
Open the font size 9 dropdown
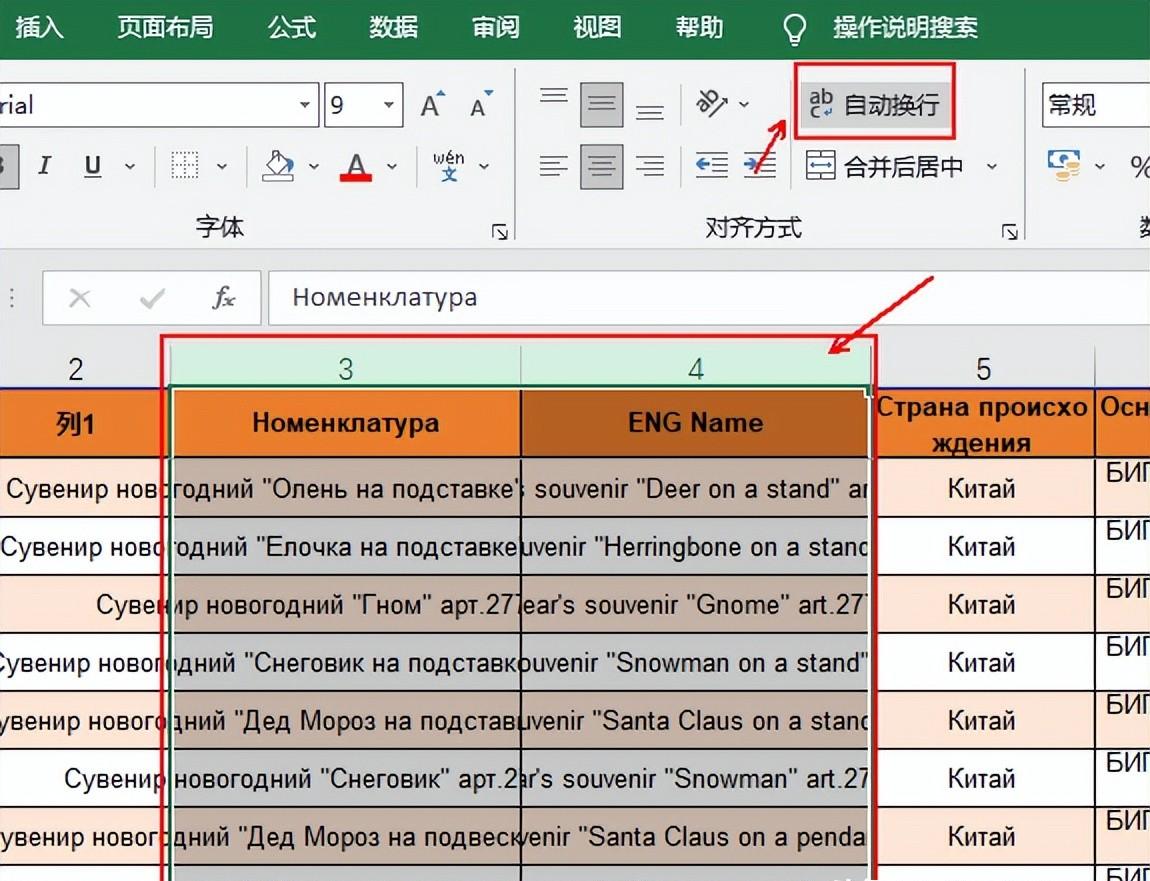click(x=389, y=105)
